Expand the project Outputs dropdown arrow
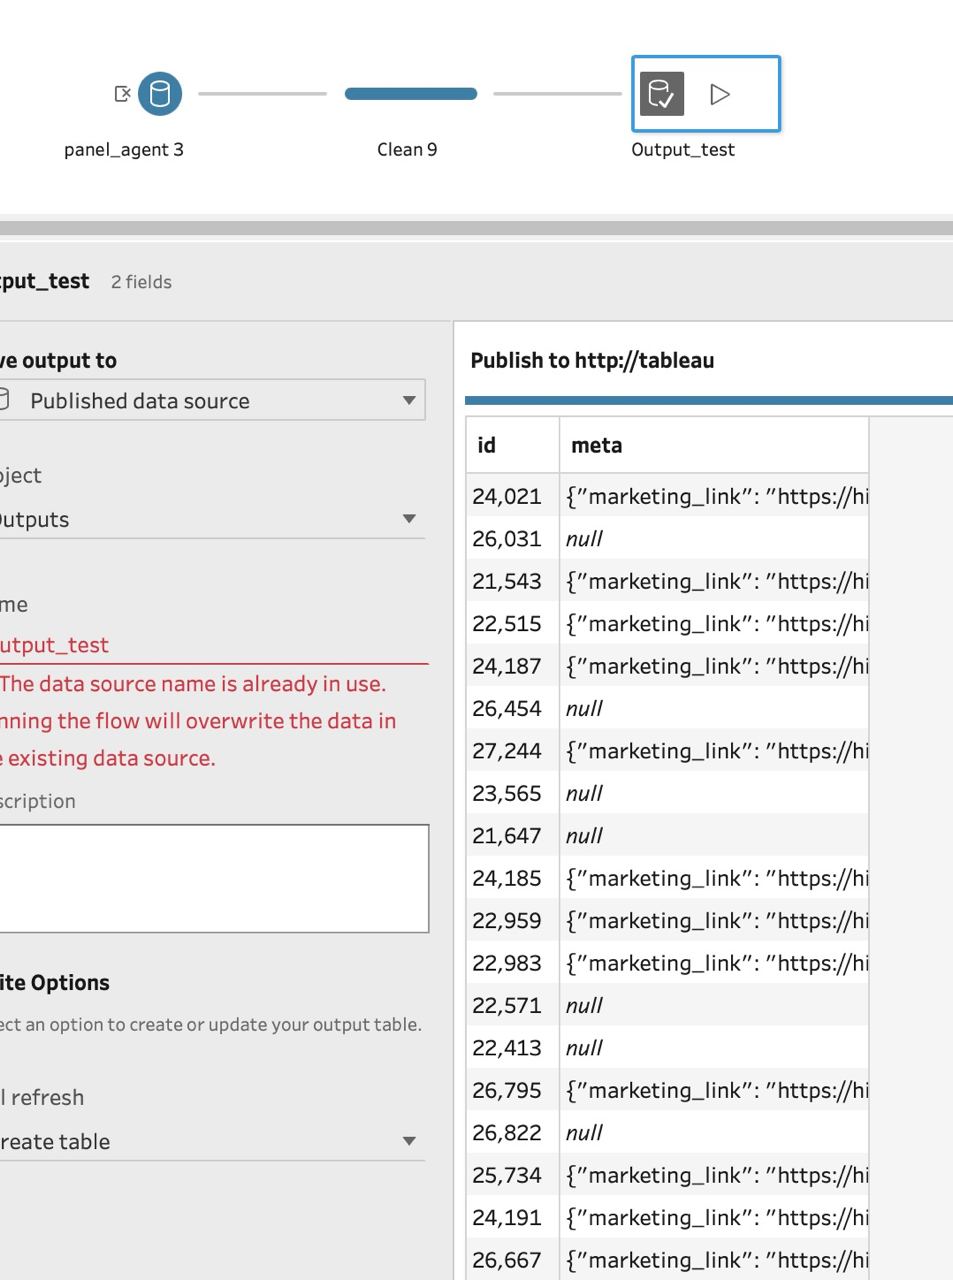Image resolution: width=953 pixels, height=1280 pixels. [x=409, y=519]
